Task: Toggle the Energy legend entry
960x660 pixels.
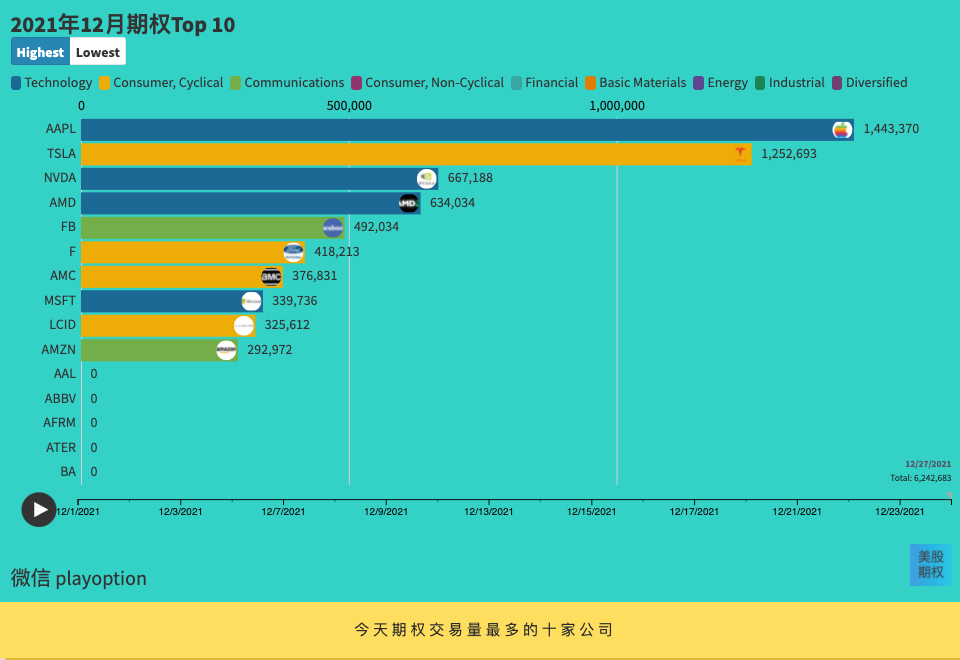Action: point(721,83)
